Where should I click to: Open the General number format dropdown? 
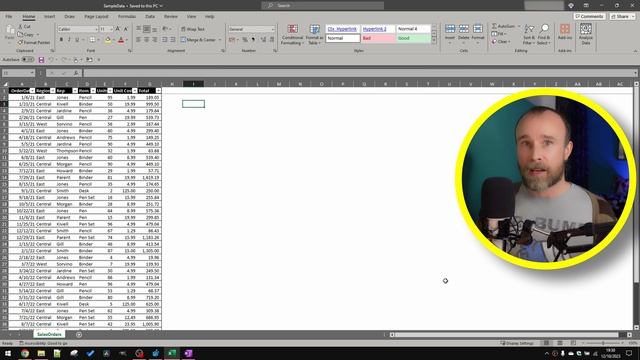[x=273, y=29]
